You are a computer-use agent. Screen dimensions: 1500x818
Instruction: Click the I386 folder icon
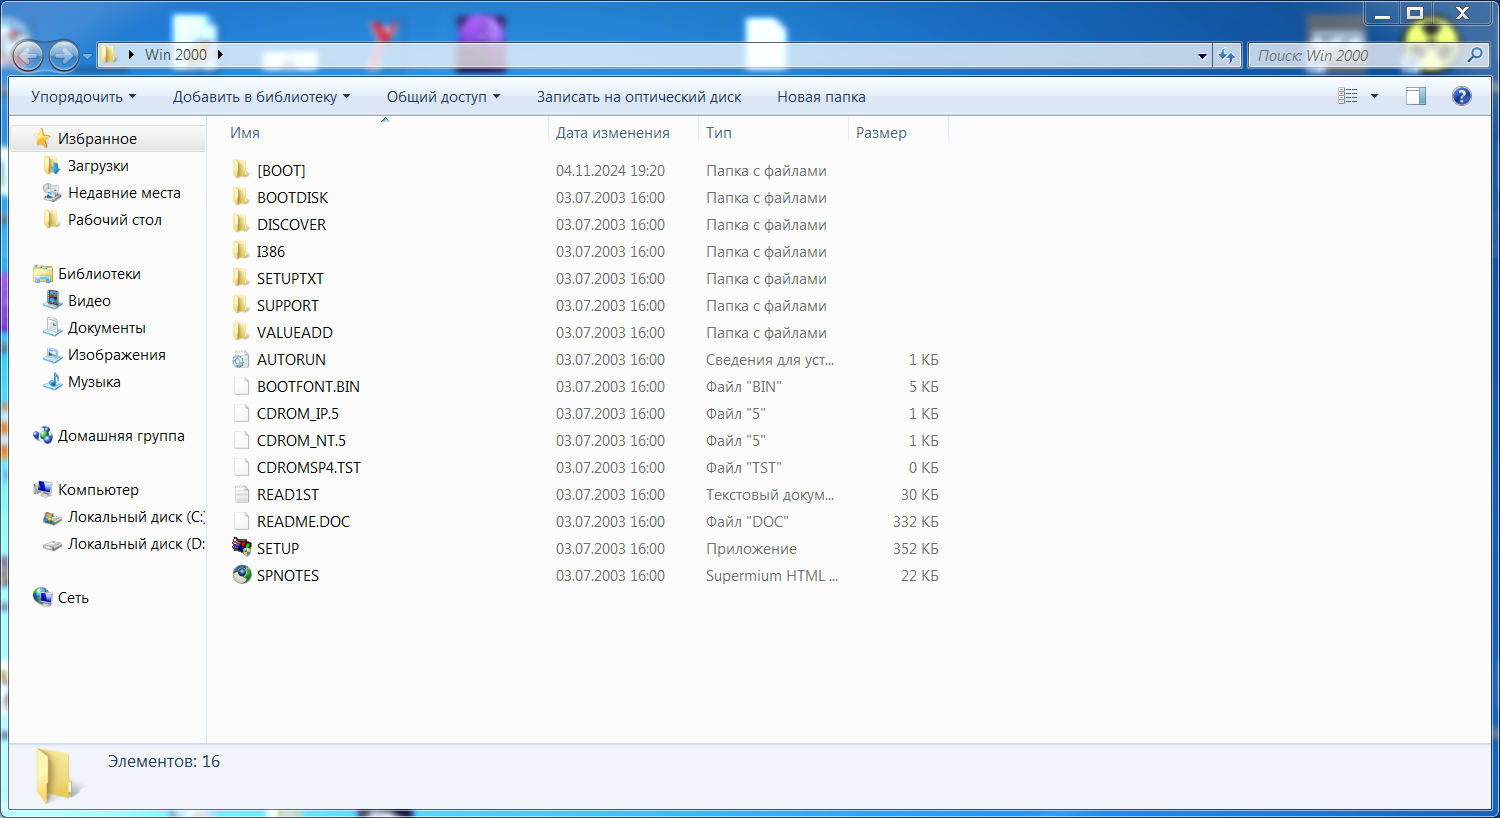(241, 251)
